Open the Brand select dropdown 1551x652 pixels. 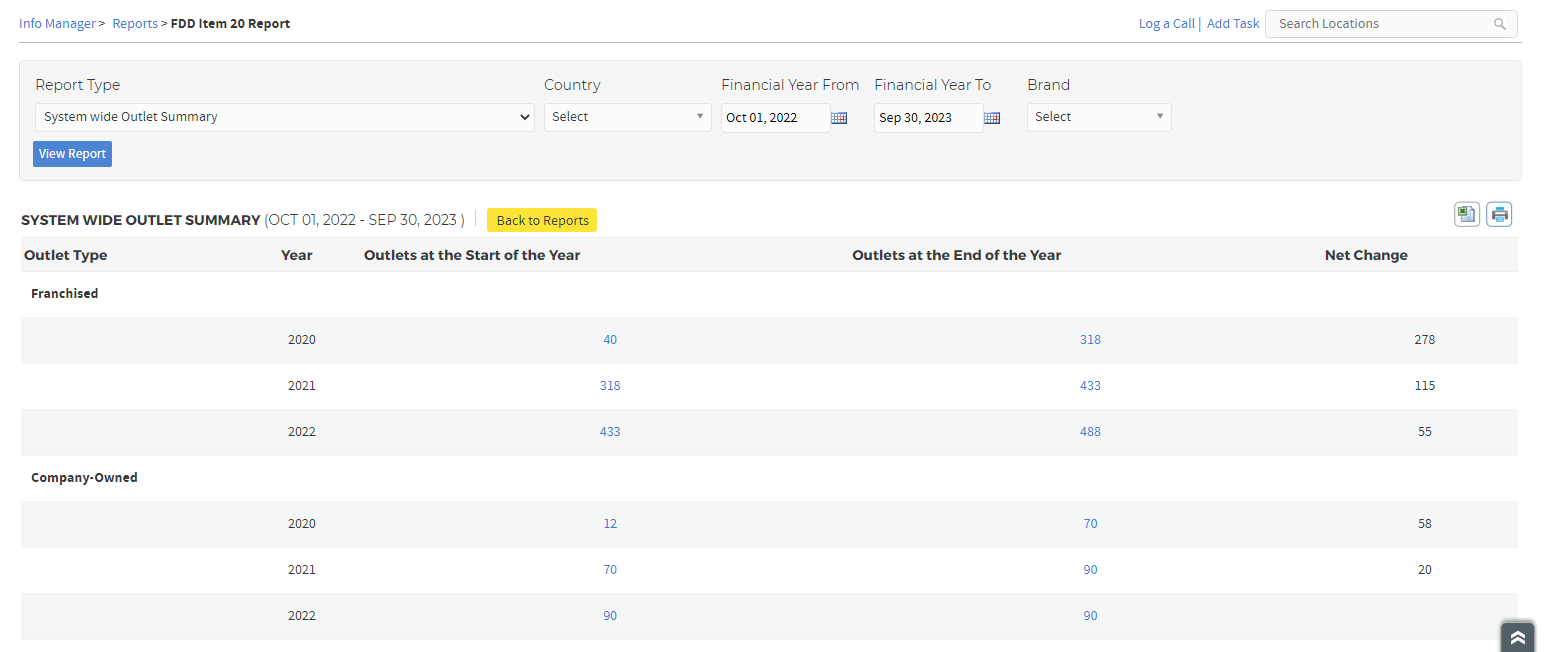pyautogui.click(x=1099, y=117)
